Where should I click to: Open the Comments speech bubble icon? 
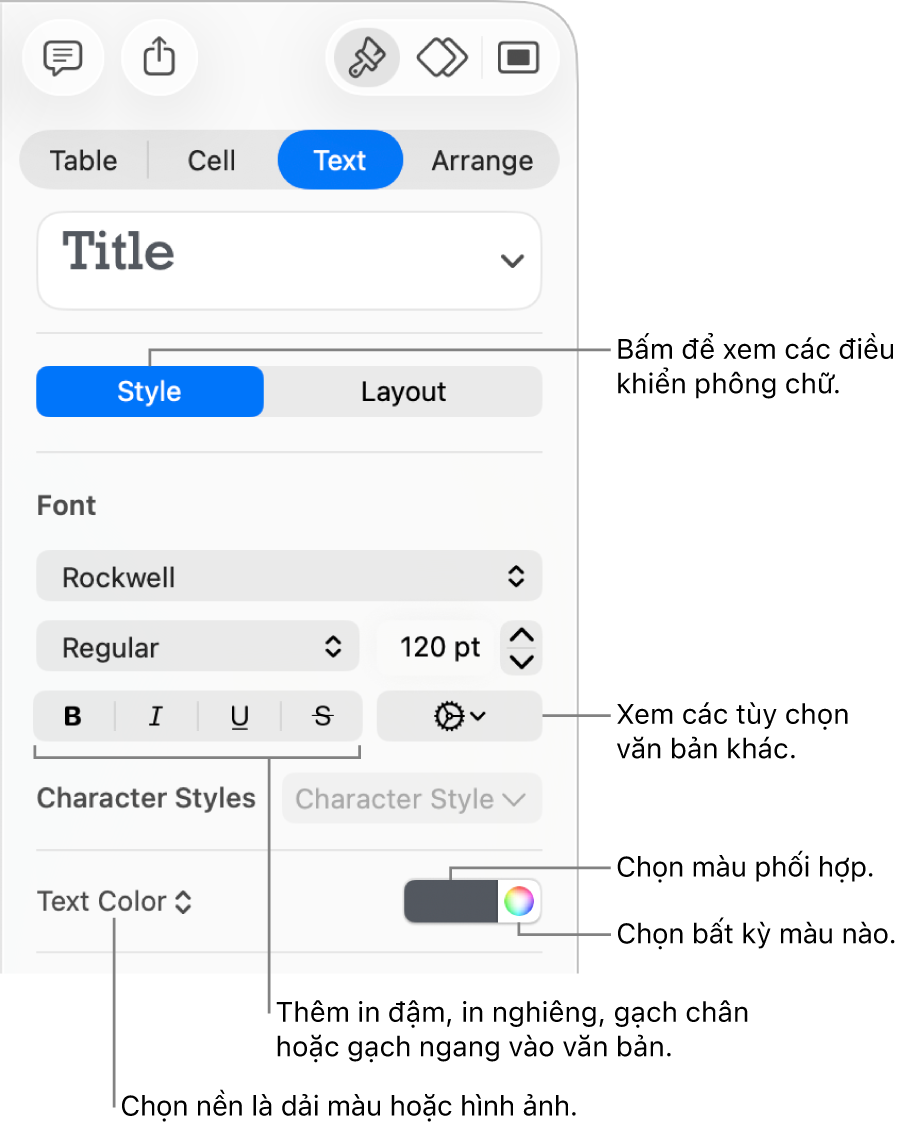coord(62,59)
